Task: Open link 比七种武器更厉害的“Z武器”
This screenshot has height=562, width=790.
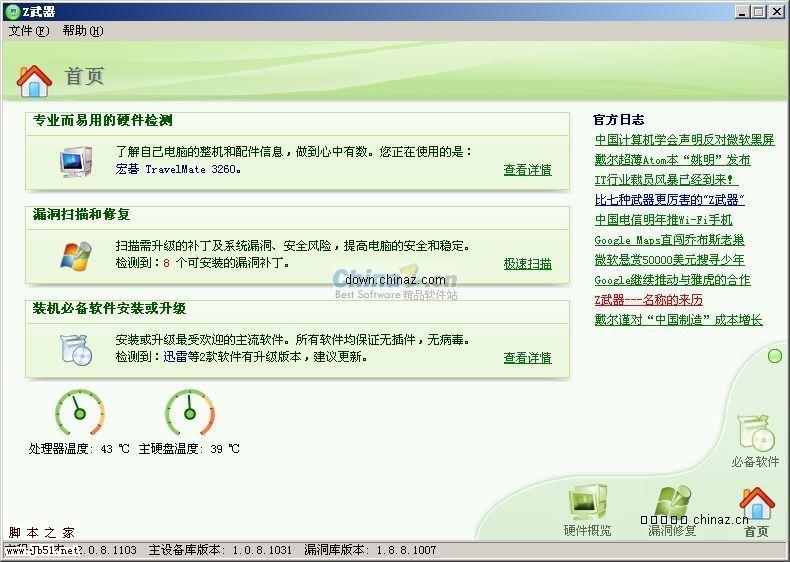Action: click(670, 200)
